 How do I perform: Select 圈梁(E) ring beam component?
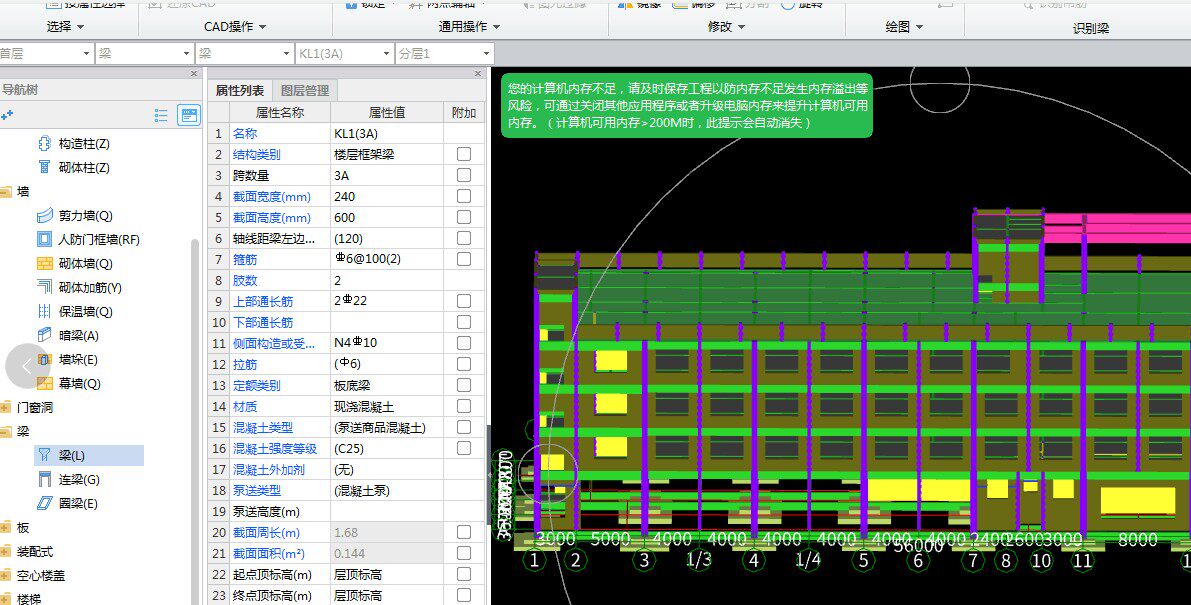pyautogui.click(x=68, y=503)
